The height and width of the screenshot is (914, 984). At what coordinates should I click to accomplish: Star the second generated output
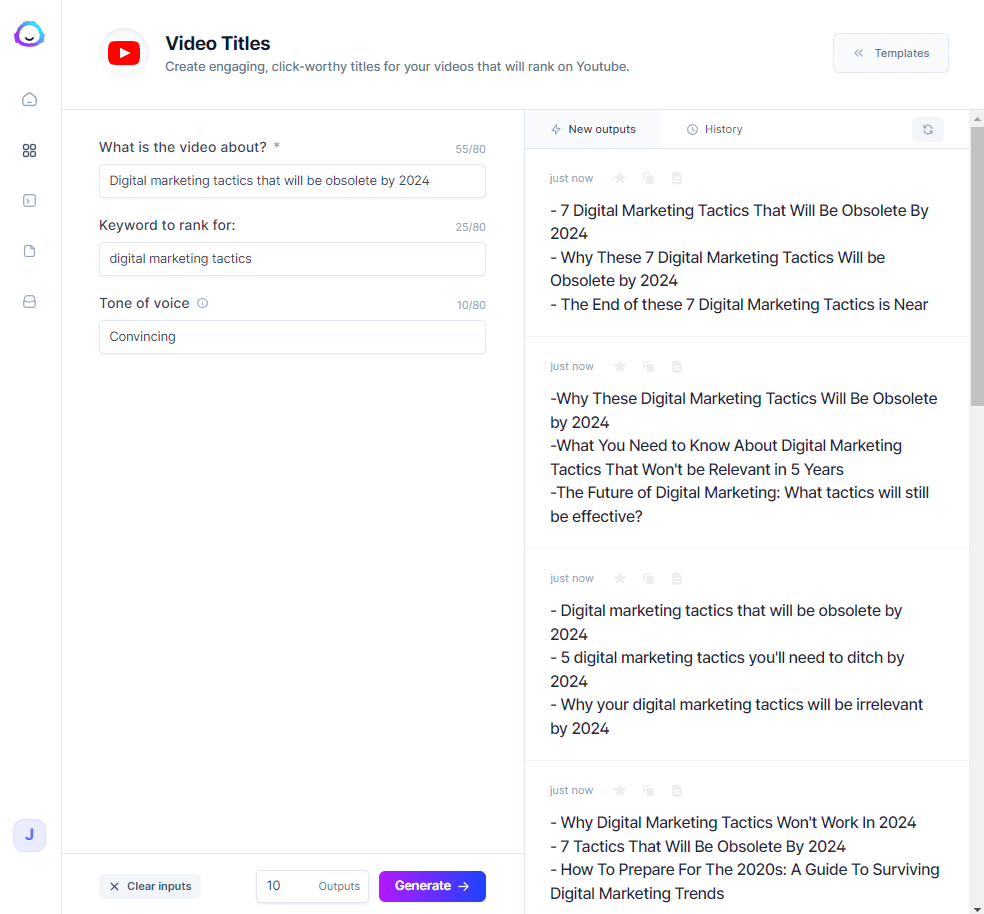pyautogui.click(x=619, y=366)
